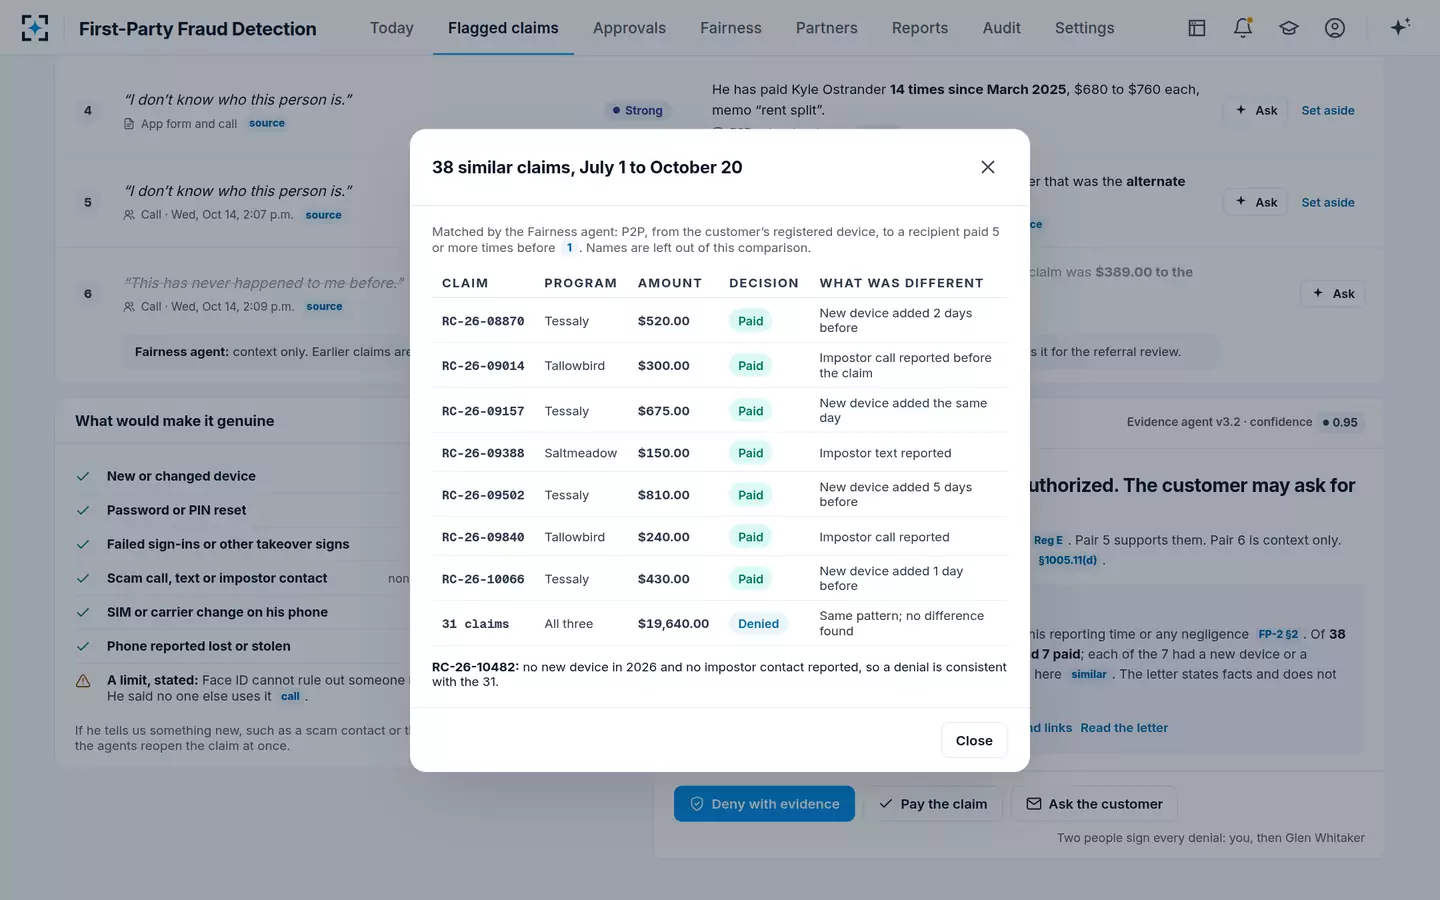Click the checkmark beside New or changed device
The image size is (1440, 900).
click(84, 476)
